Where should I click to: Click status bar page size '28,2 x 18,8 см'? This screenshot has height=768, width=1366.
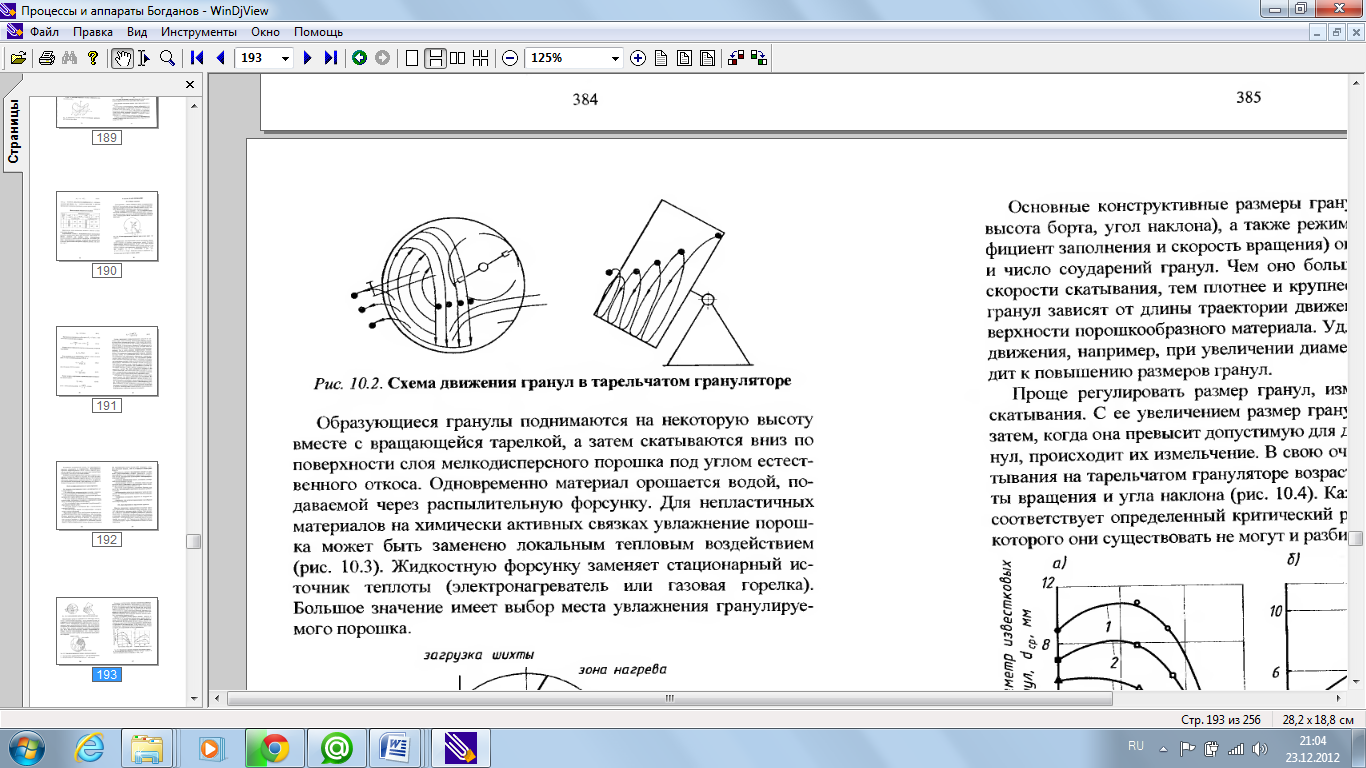tap(1318, 719)
